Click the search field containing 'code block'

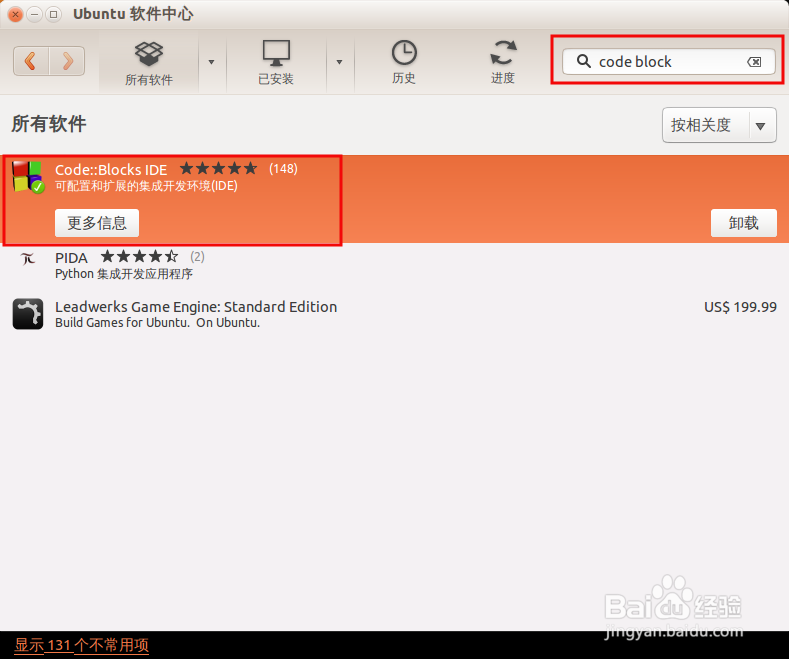pos(668,62)
